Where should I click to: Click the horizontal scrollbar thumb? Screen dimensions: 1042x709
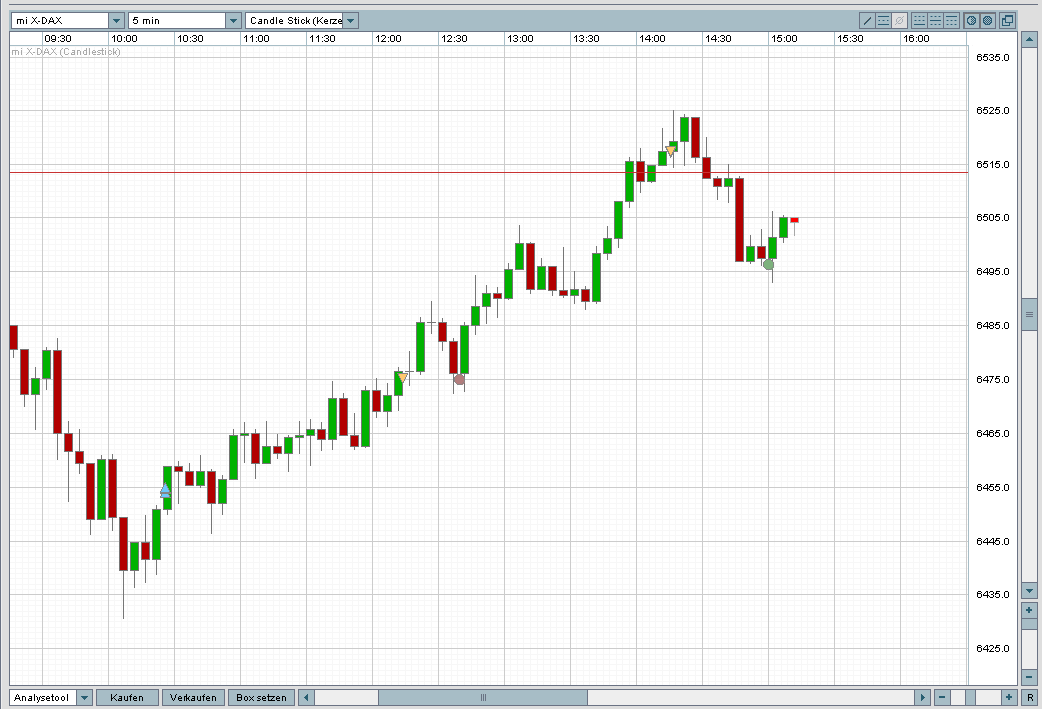pyautogui.click(x=483, y=698)
